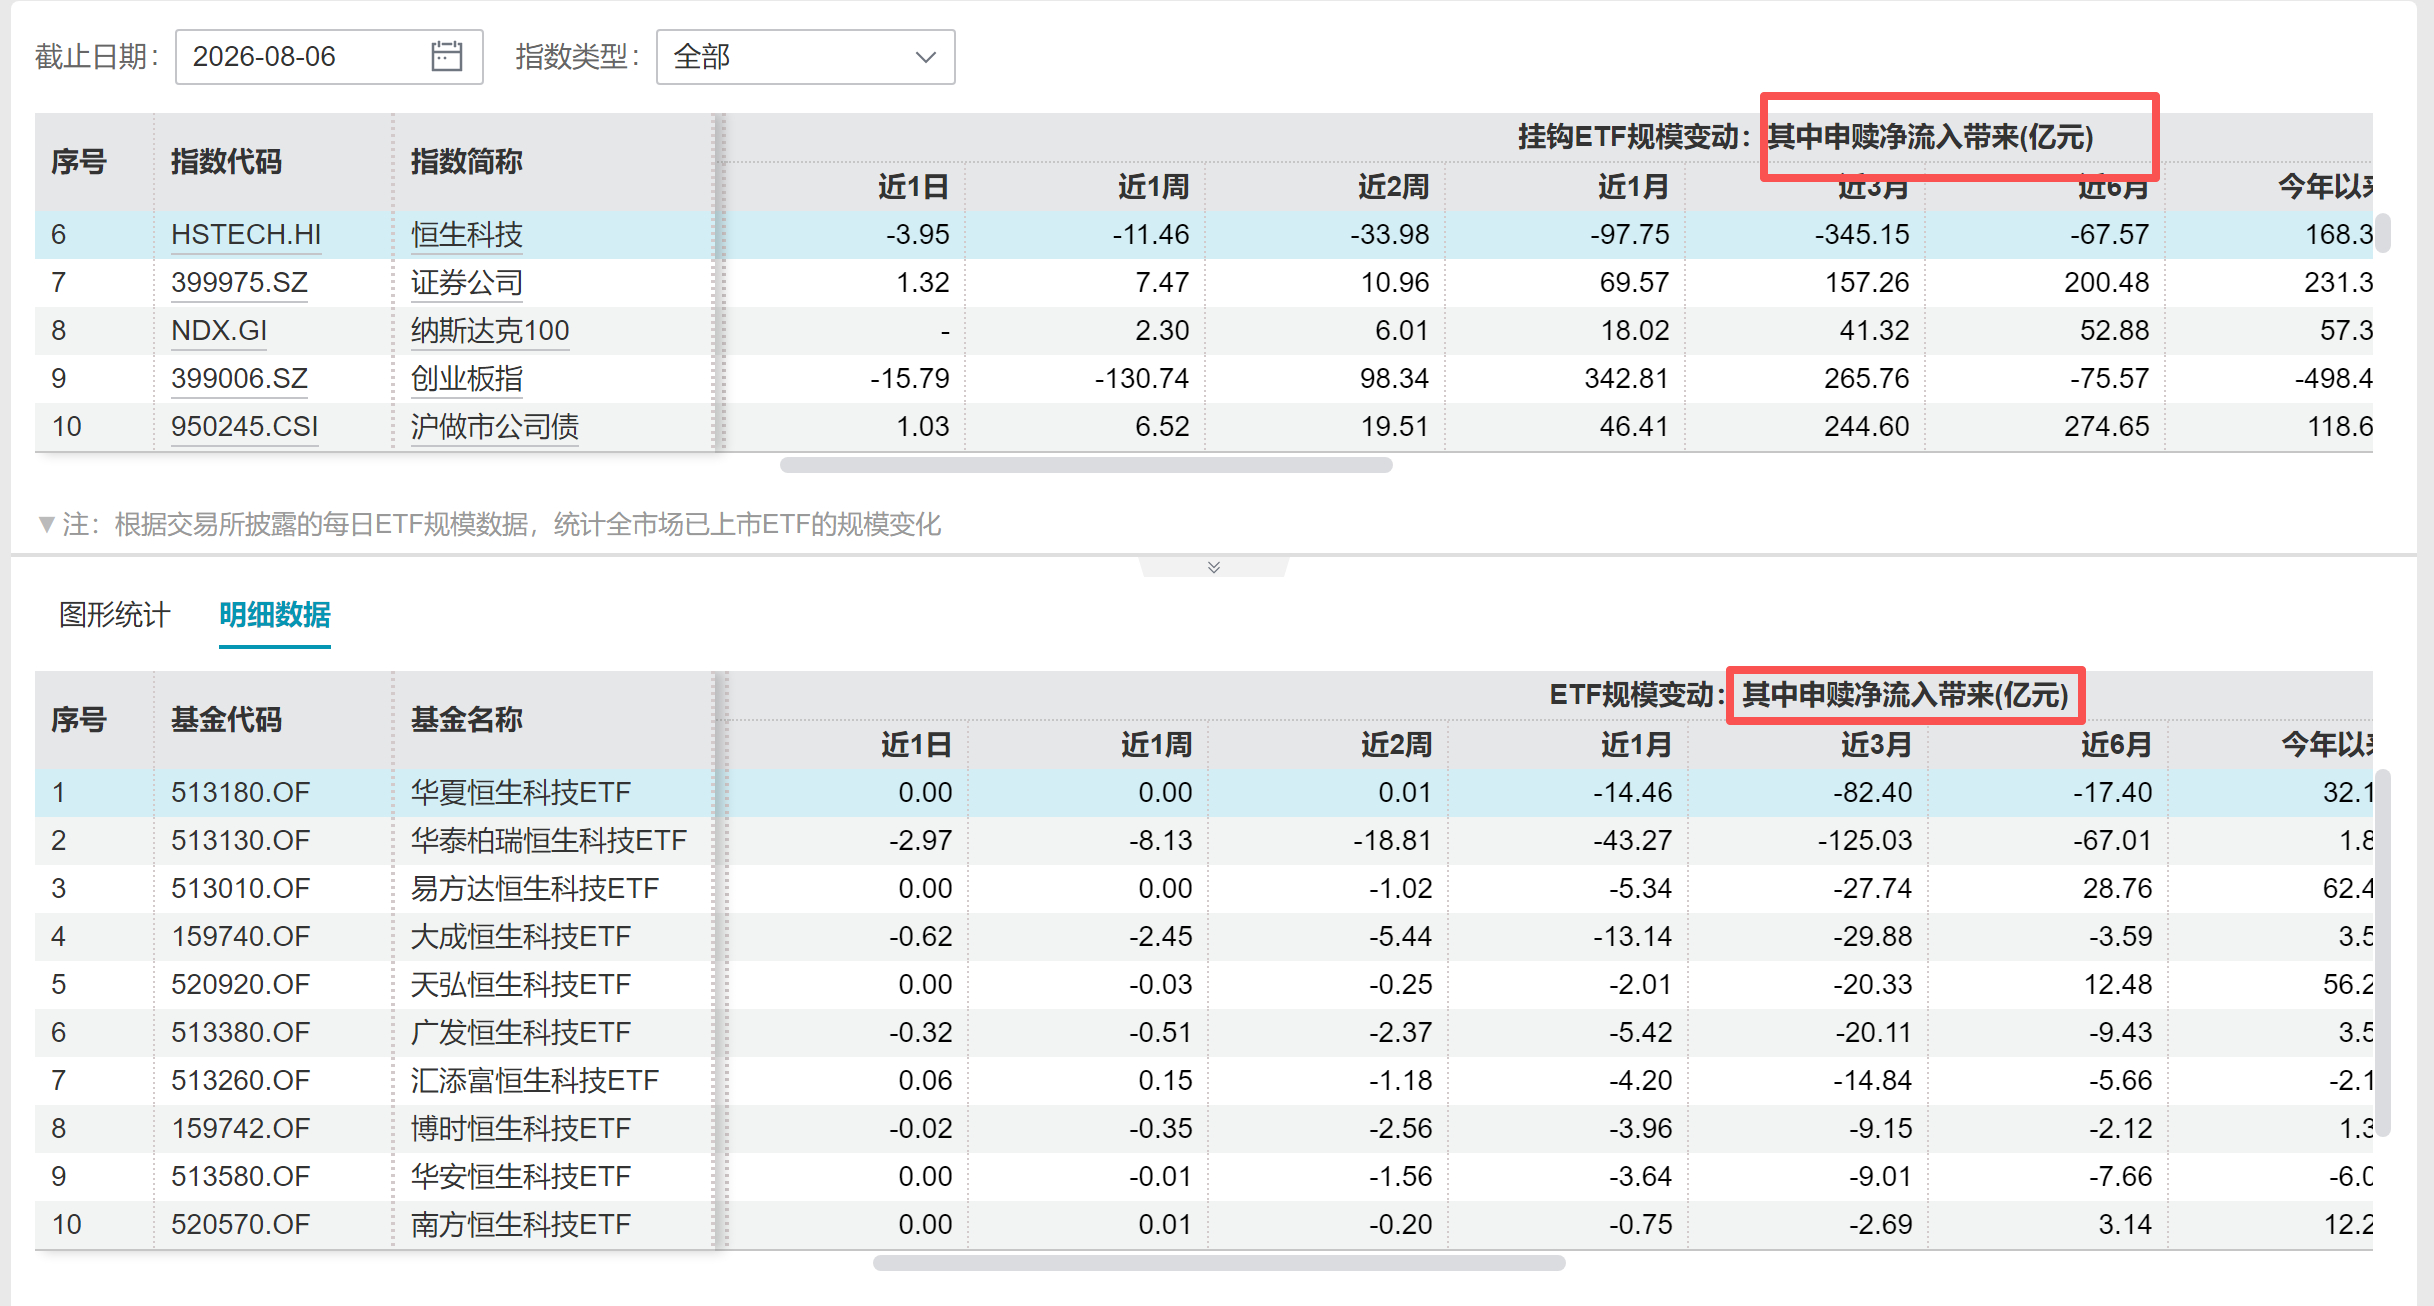Screen dimensions: 2434x1306
Task: Select the 大成恒生科技ETF row name
Action: point(521,936)
